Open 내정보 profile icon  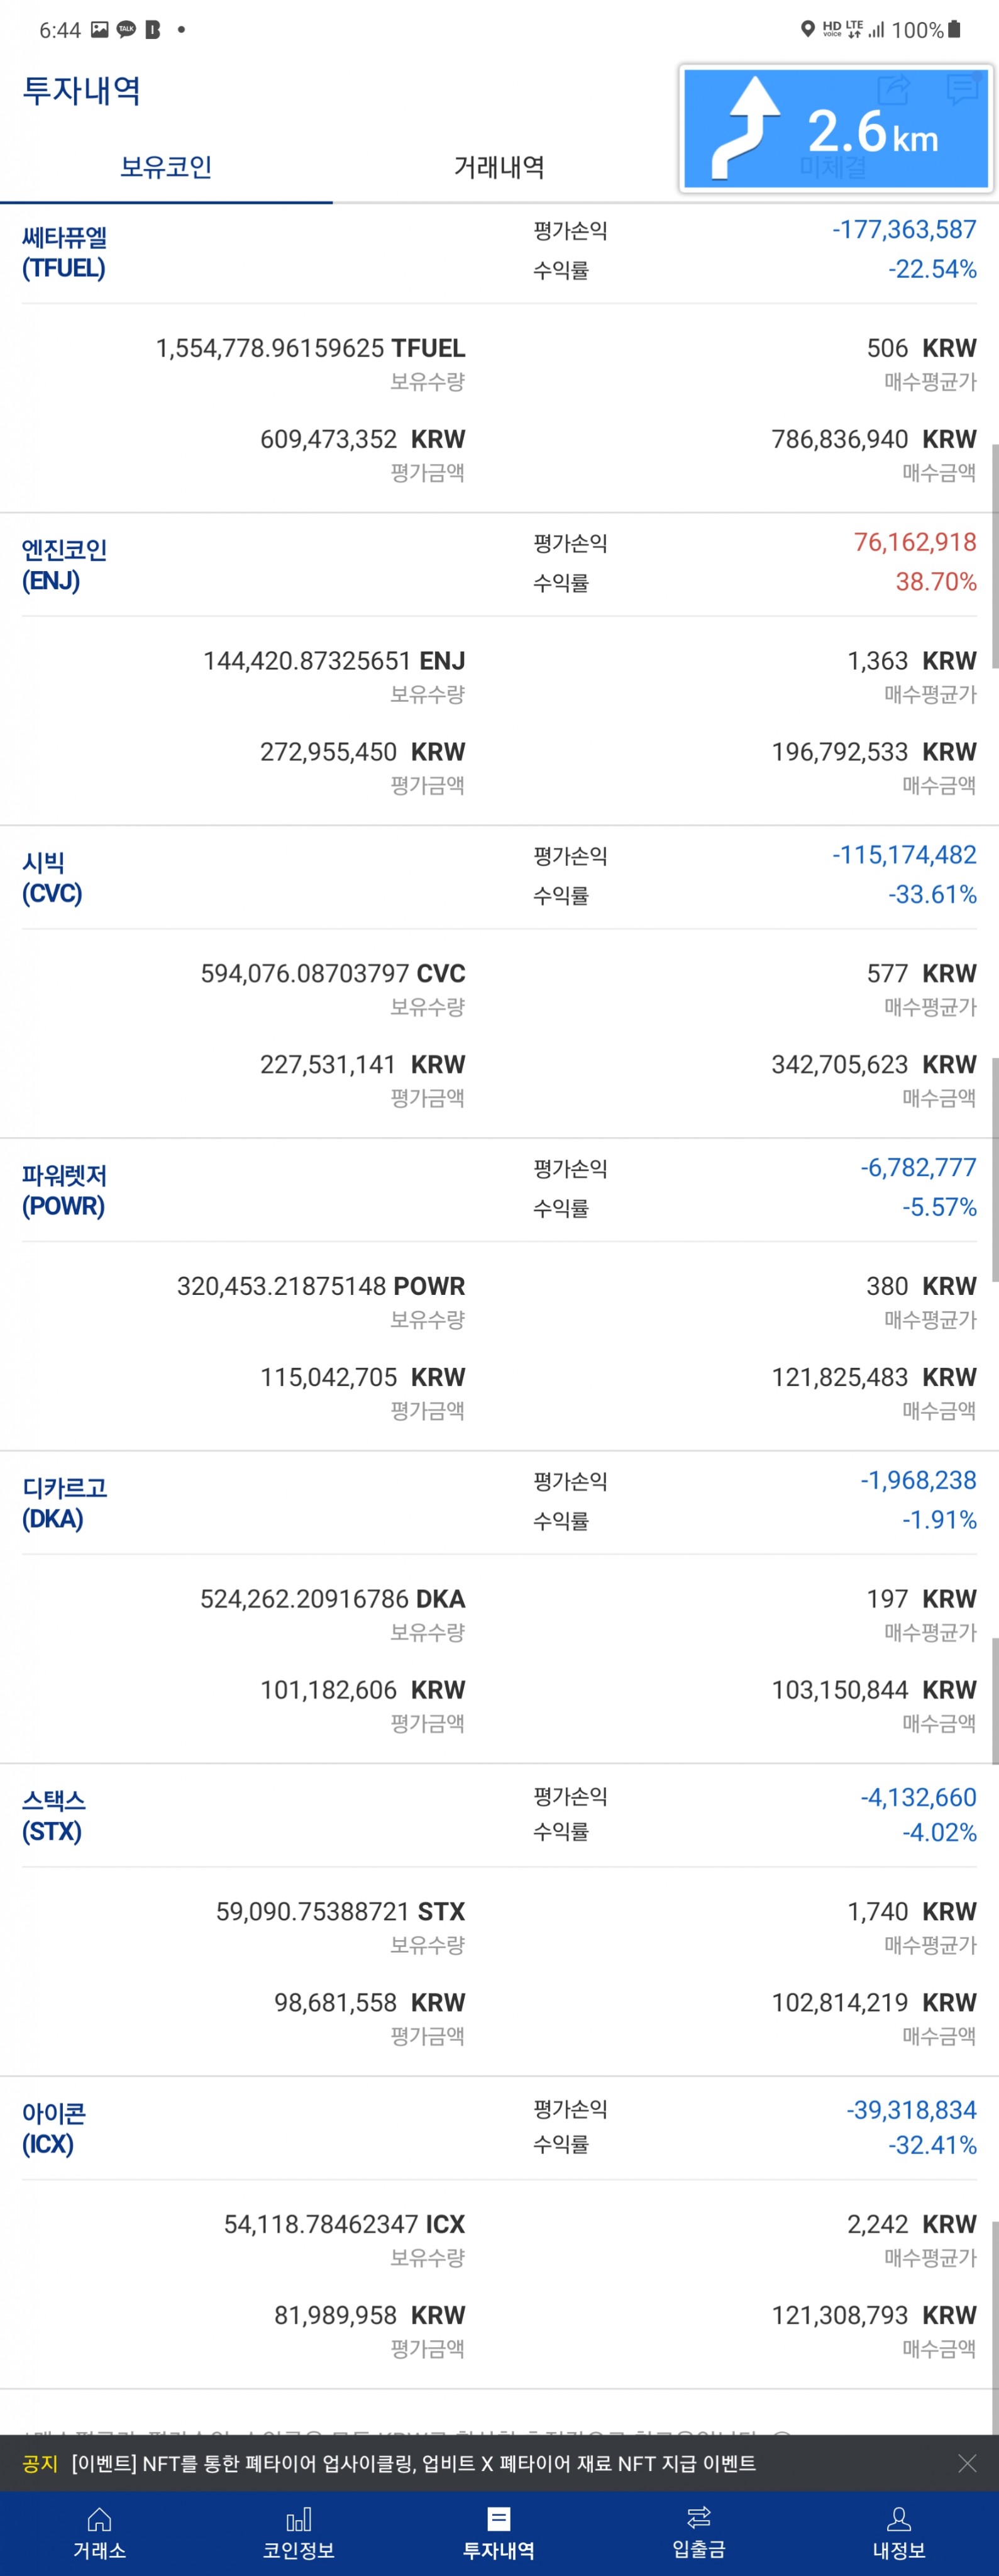point(898,2517)
